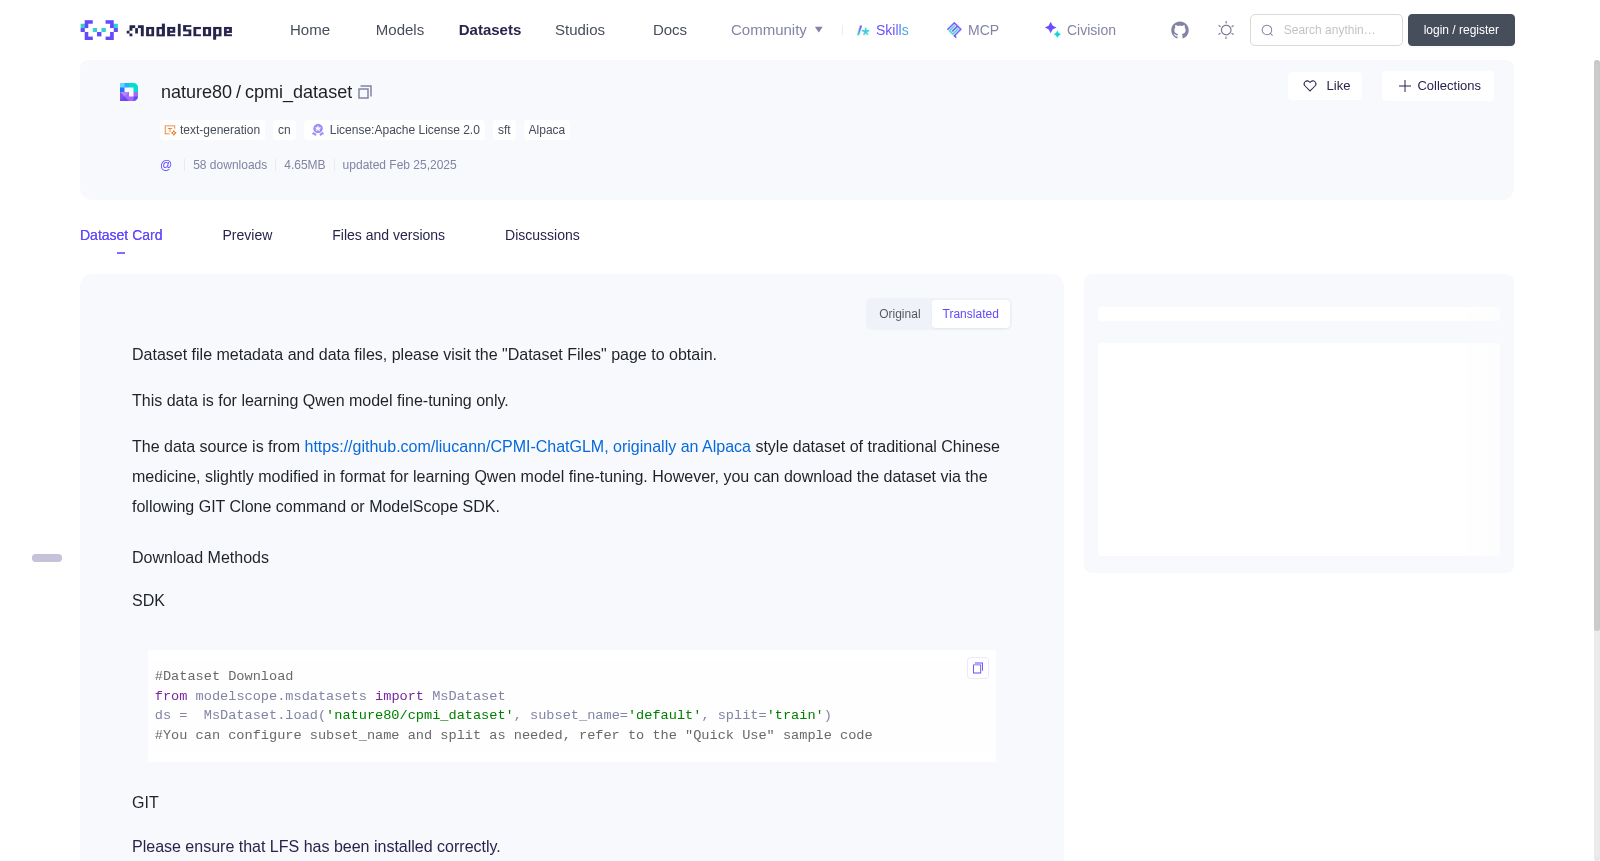Click the dataset avatar icon
Image resolution: width=1600 pixels, height=861 pixels.
(129, 92)
